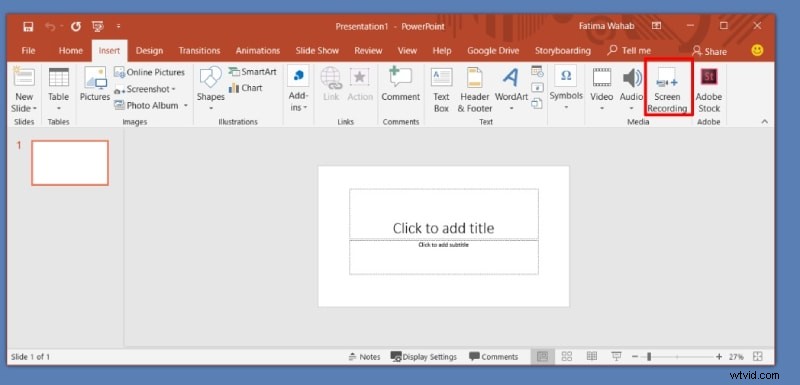Open zoom dialog via the 27% label
Screen dimensions: 800x385
pyautogui.click(x=736, y=357)
